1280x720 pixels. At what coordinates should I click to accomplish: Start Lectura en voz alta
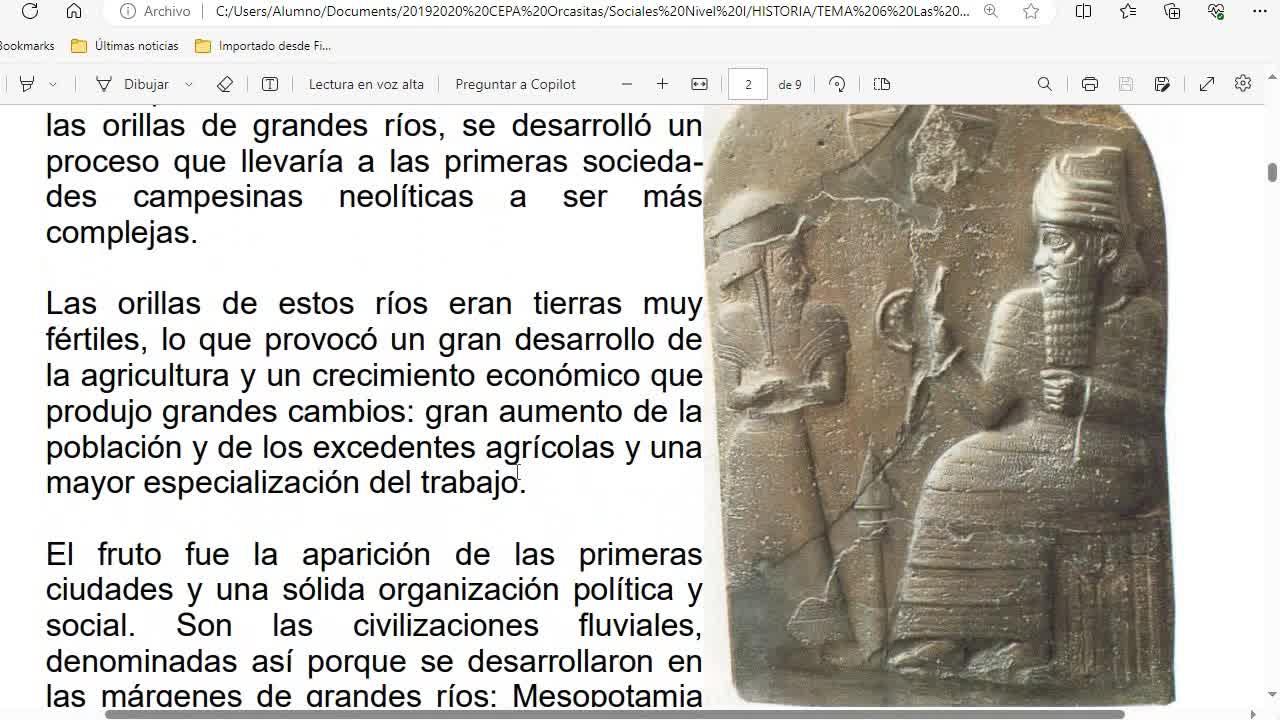(x=366, y=84)
